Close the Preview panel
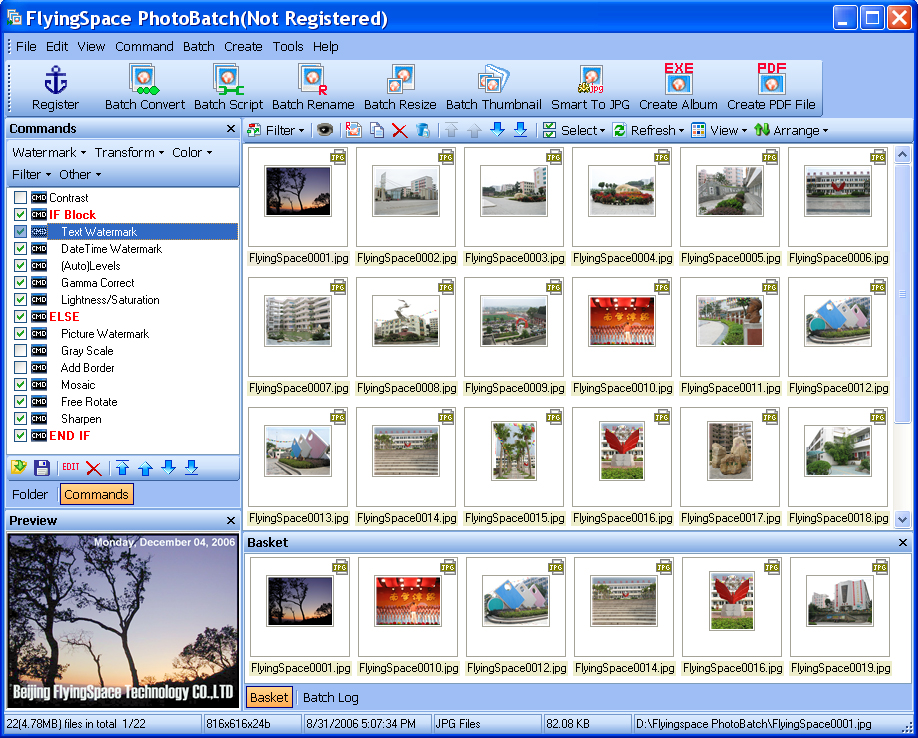The image size is (918, 738). pyautogui.click(x=231, y=521)
